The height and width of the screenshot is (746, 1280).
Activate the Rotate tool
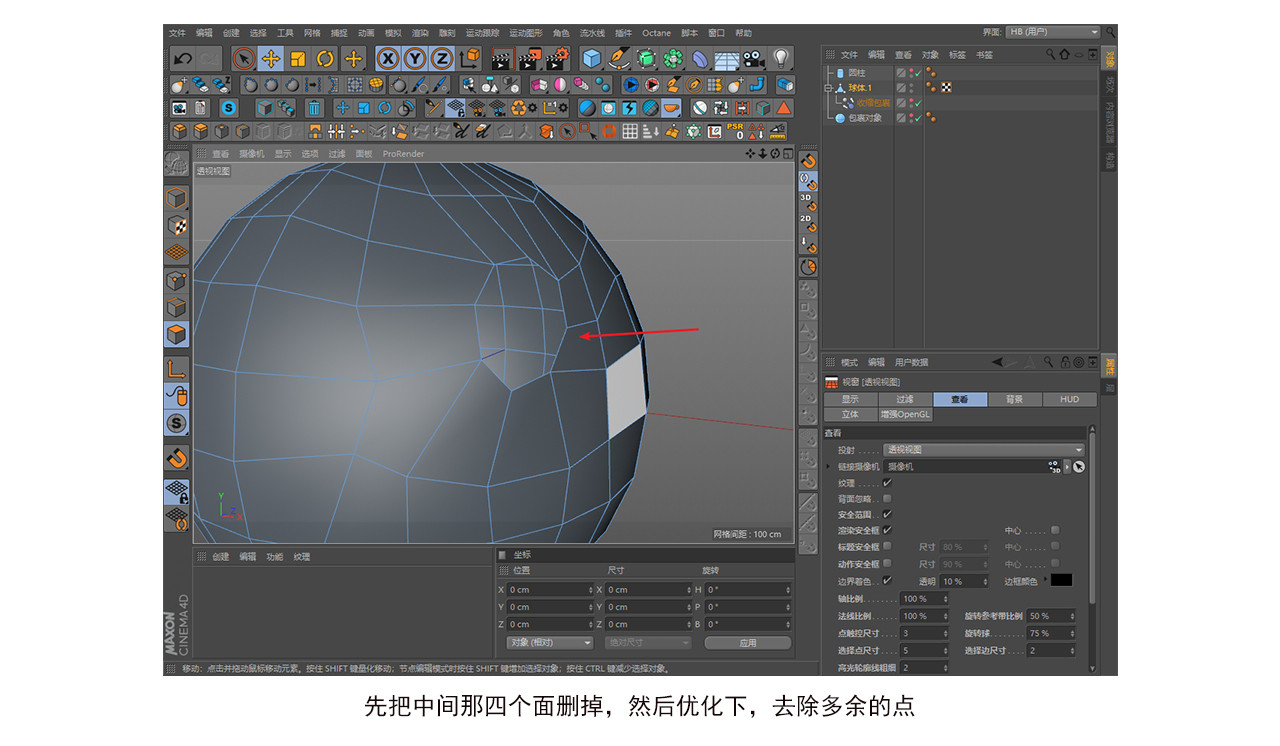(325, 59)
